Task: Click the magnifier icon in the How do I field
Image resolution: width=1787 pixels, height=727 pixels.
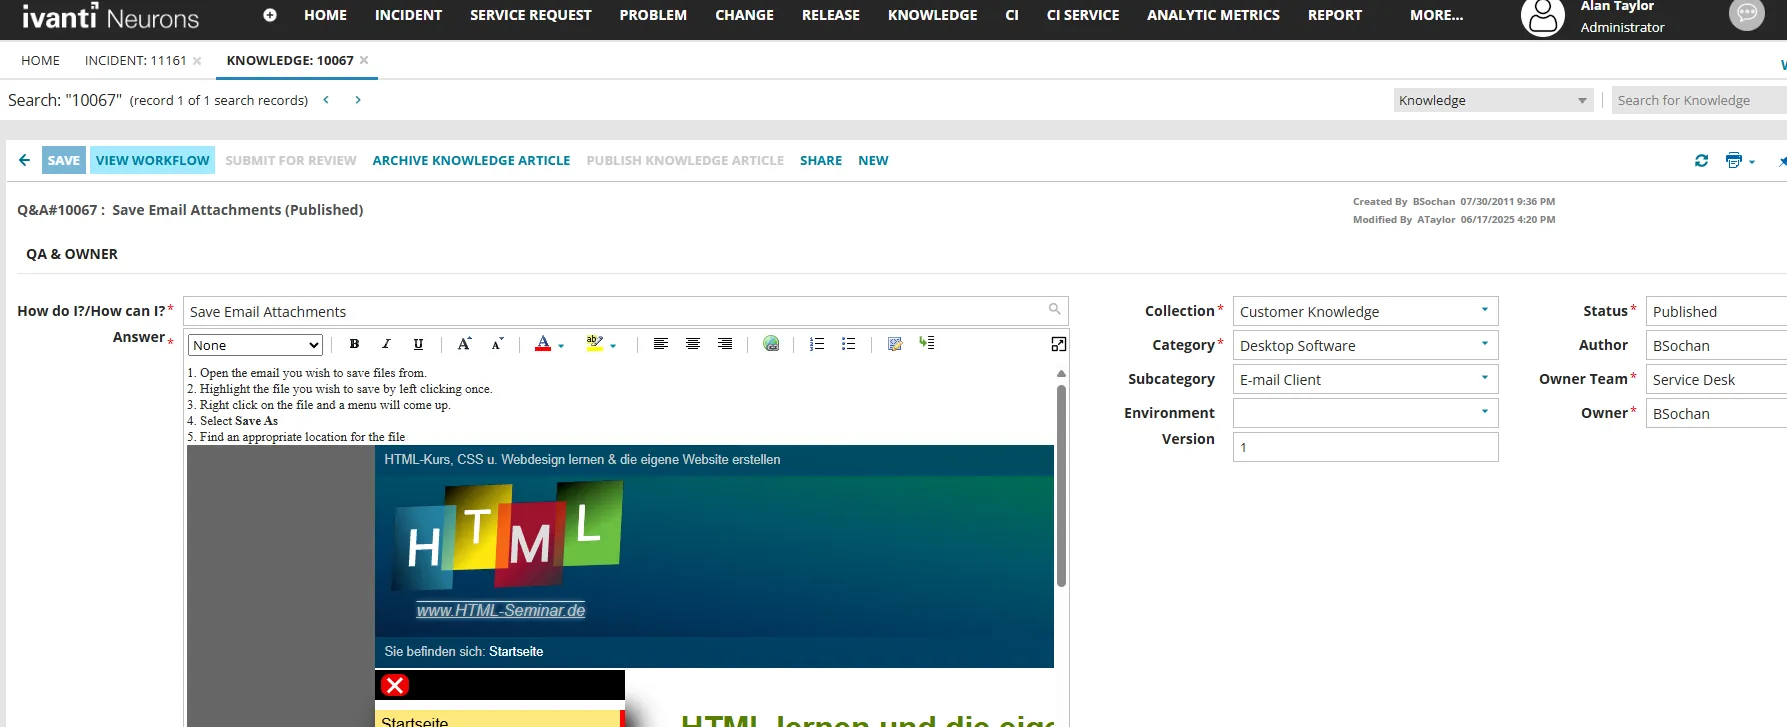Action: 1054,310
